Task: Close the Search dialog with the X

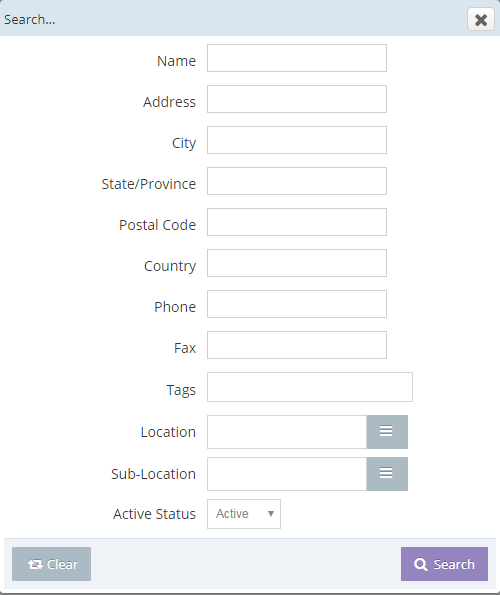Action: point(481,19)
